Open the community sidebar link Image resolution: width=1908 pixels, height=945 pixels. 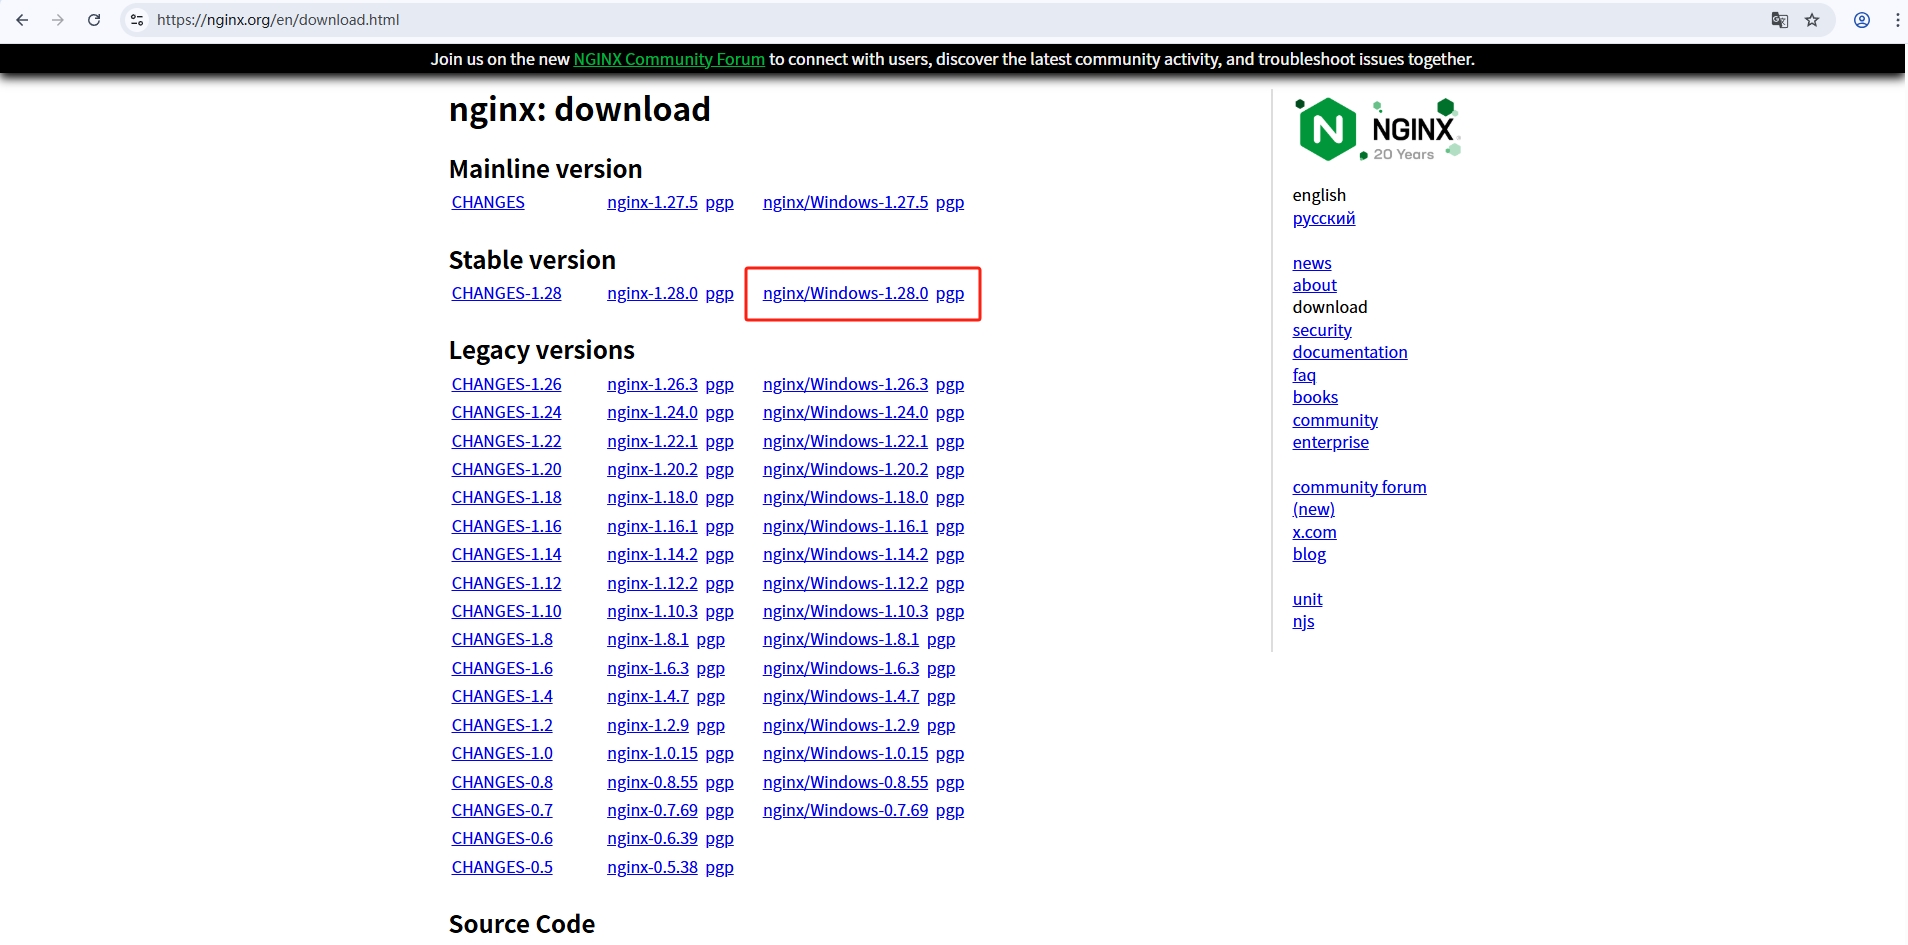[1335, 420]
